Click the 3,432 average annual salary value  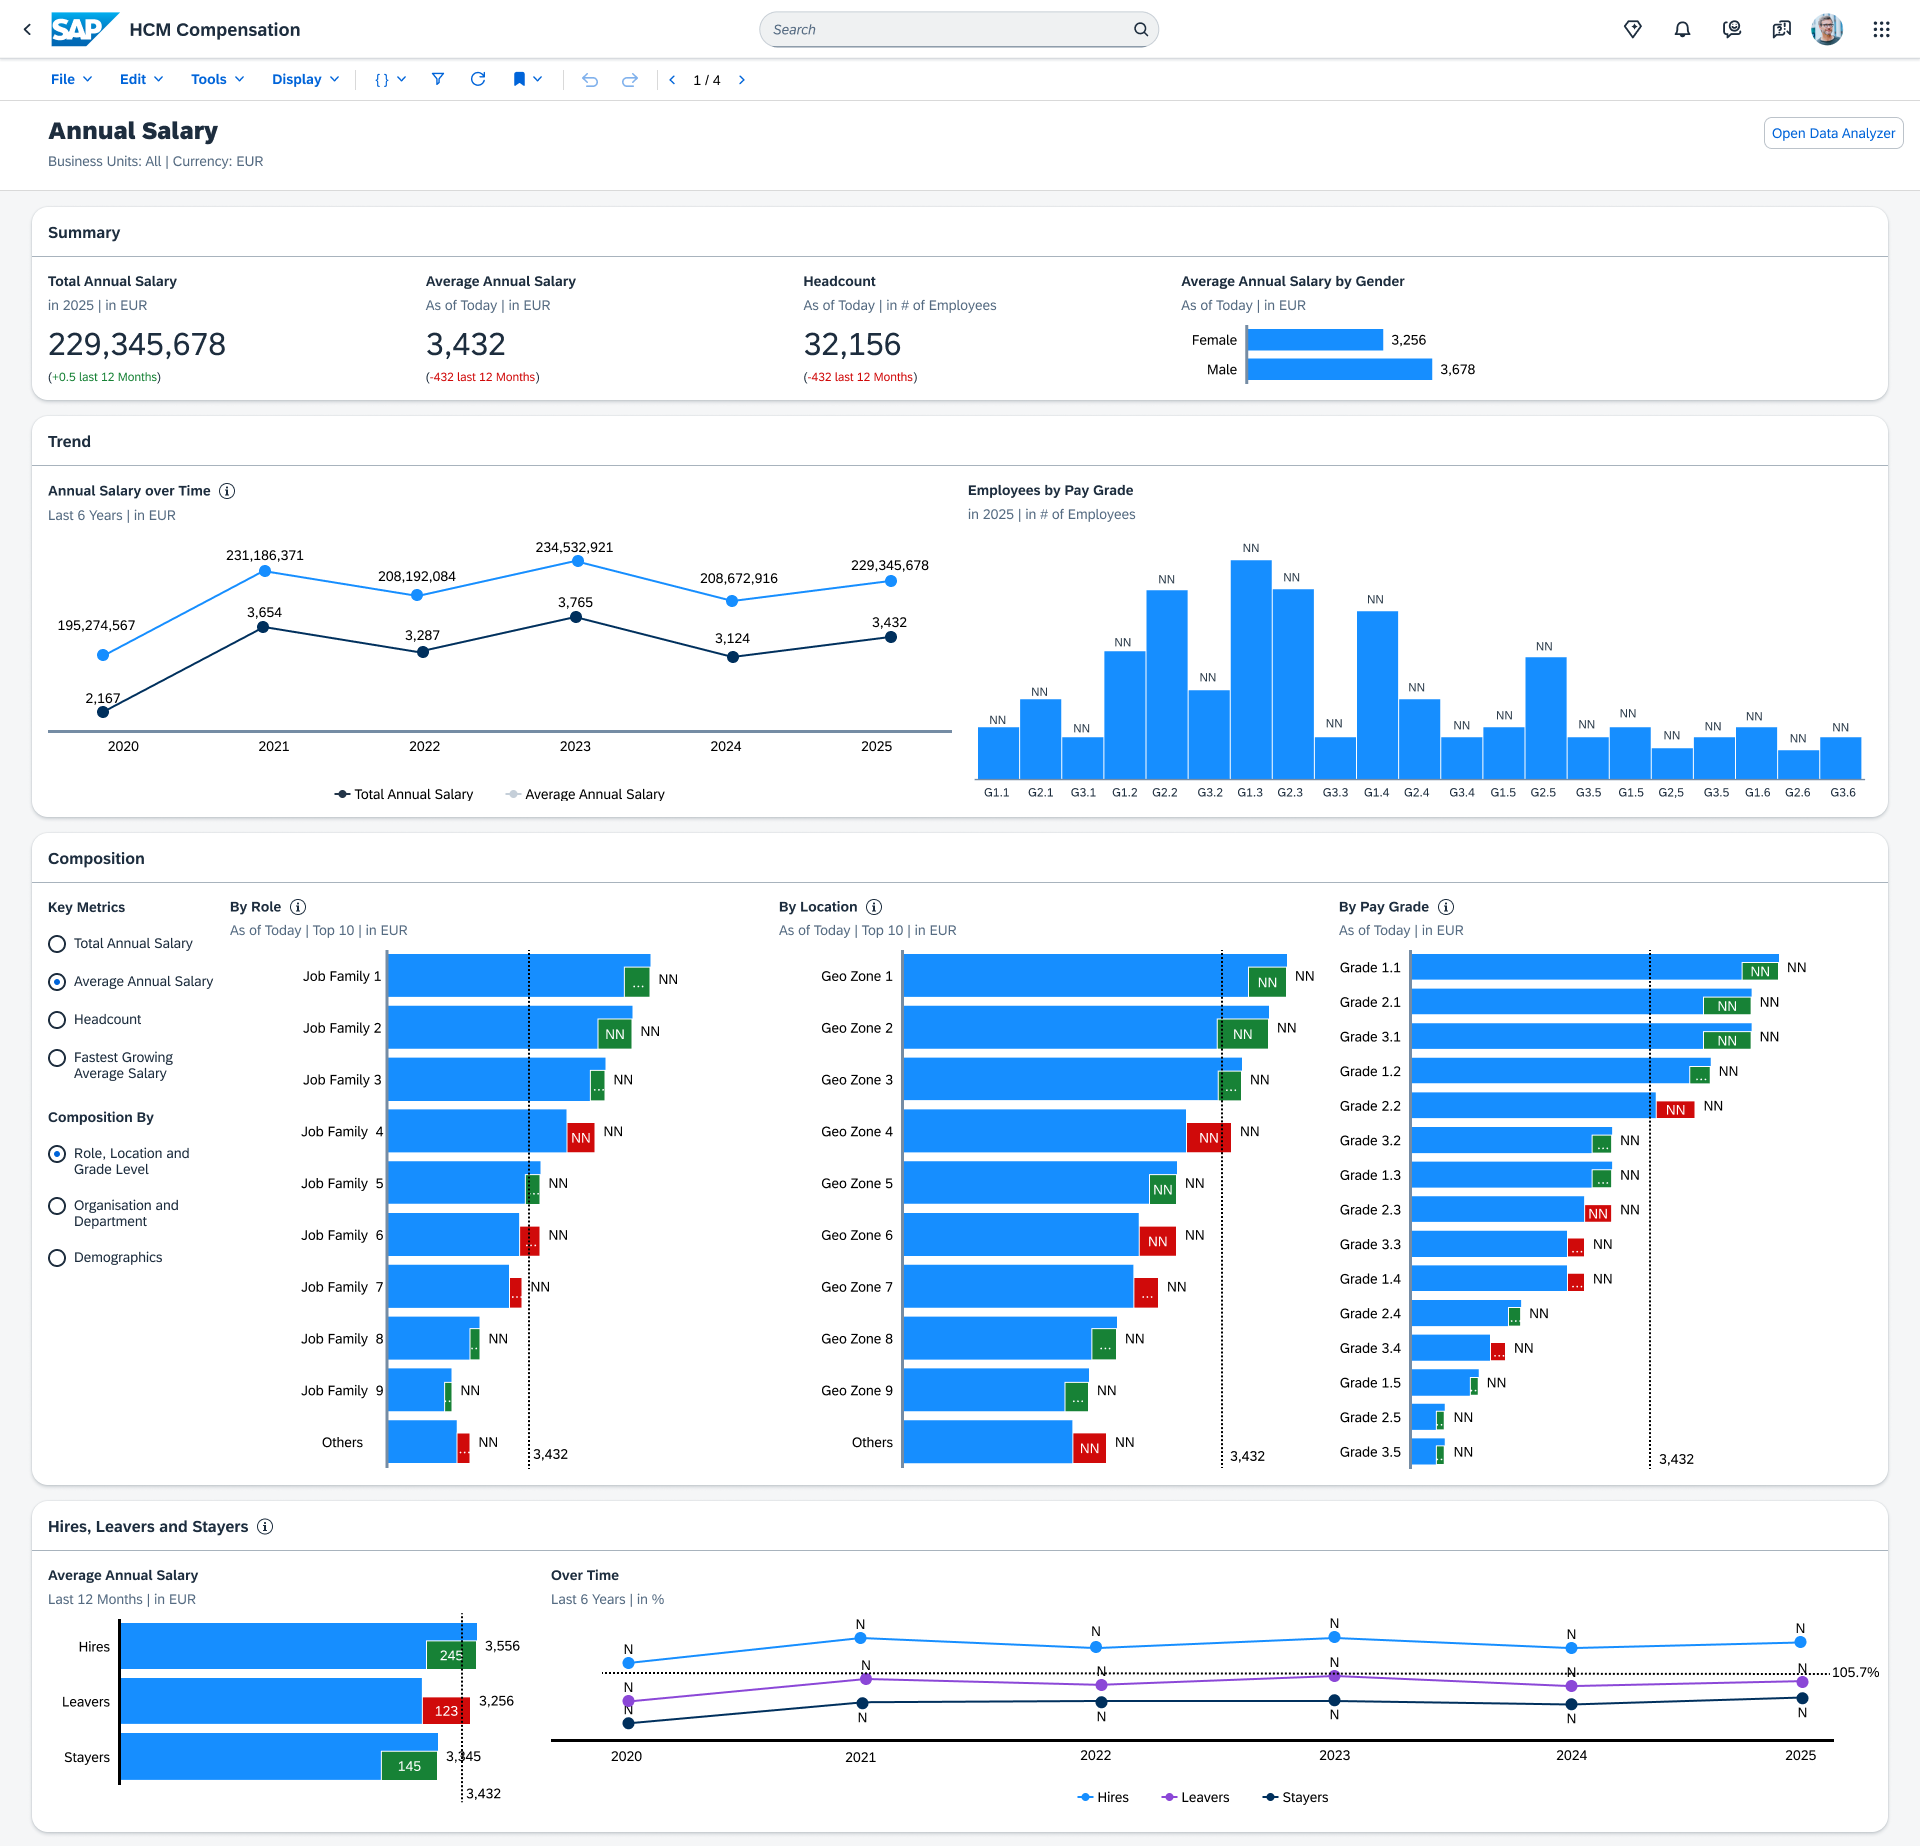tap(466, 345)
